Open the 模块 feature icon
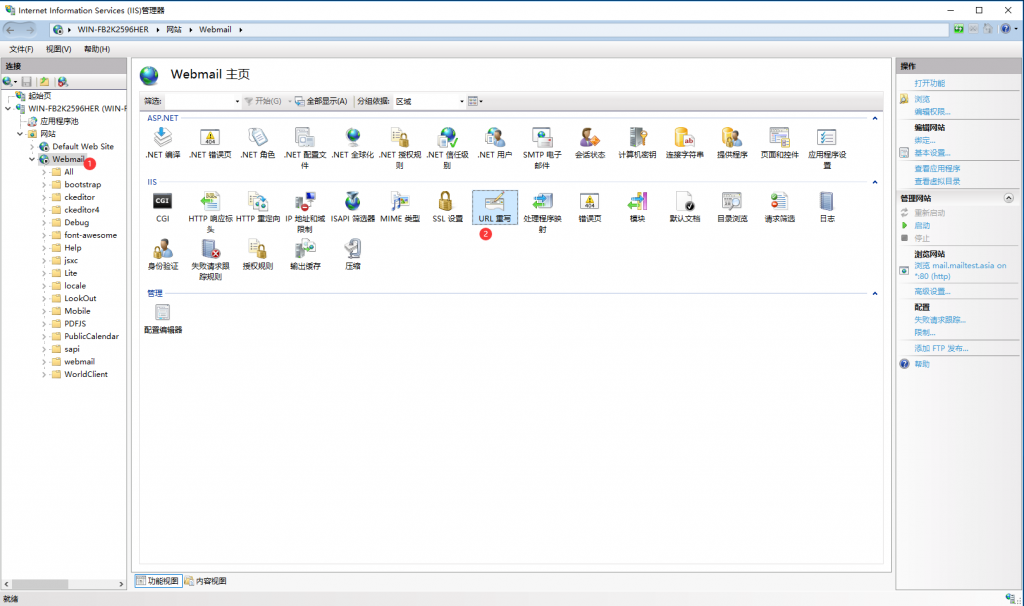This screenshot has height=606, width=1024. click(637, 207)
